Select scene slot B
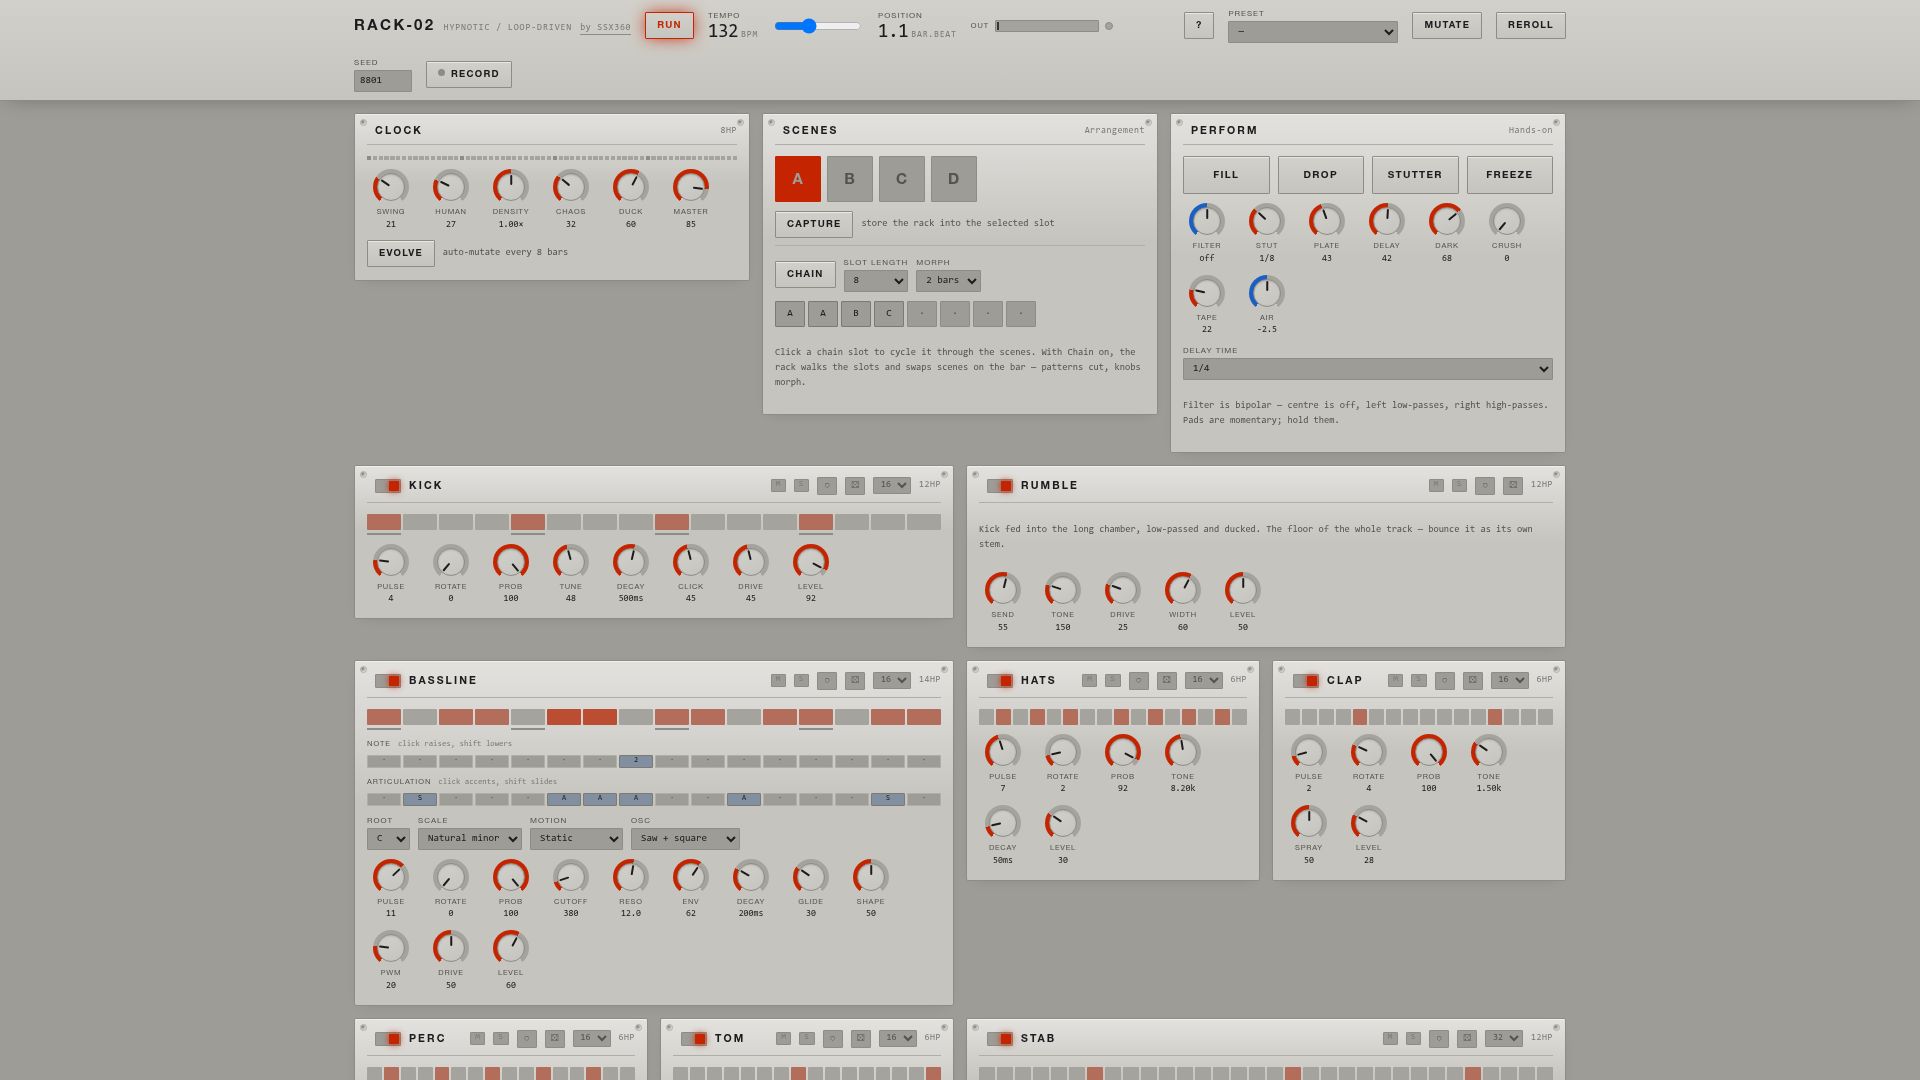The image size is (1920, 1080). point(850,179)
